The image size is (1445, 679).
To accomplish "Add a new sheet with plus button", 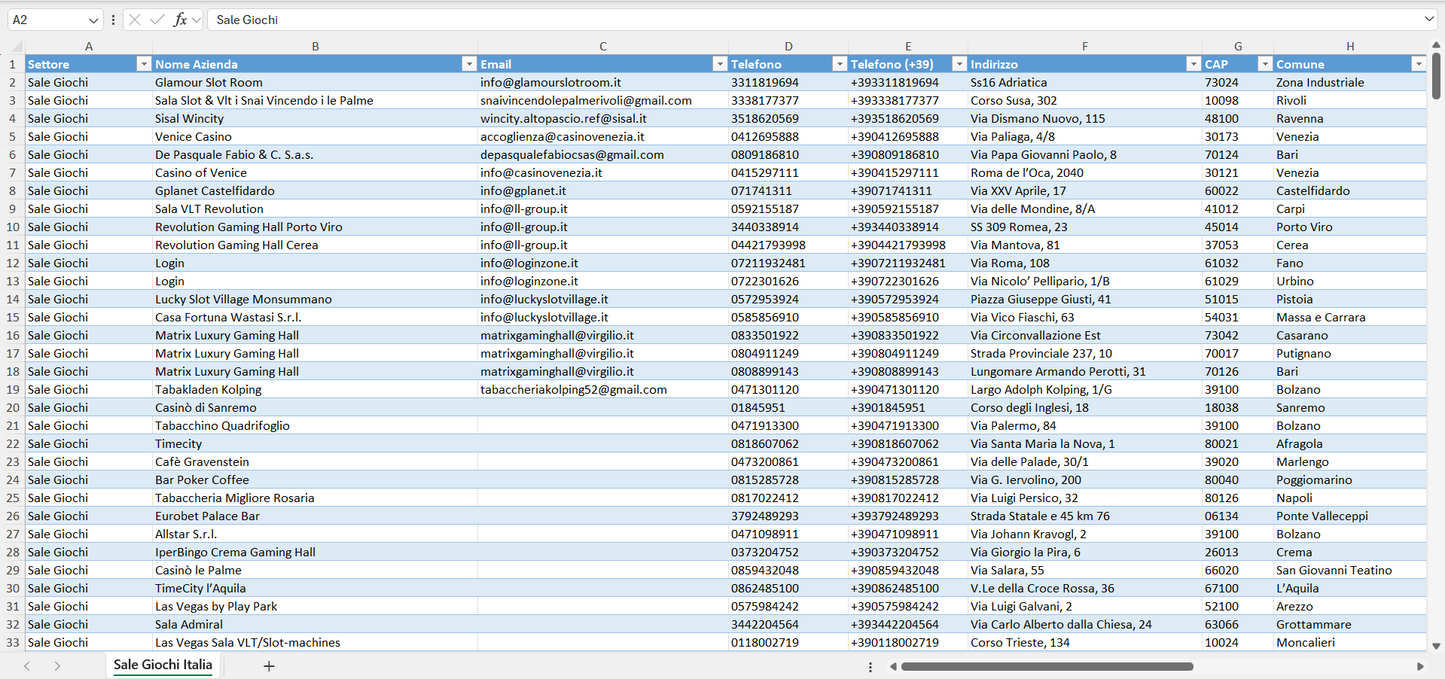I will (268, 666).
